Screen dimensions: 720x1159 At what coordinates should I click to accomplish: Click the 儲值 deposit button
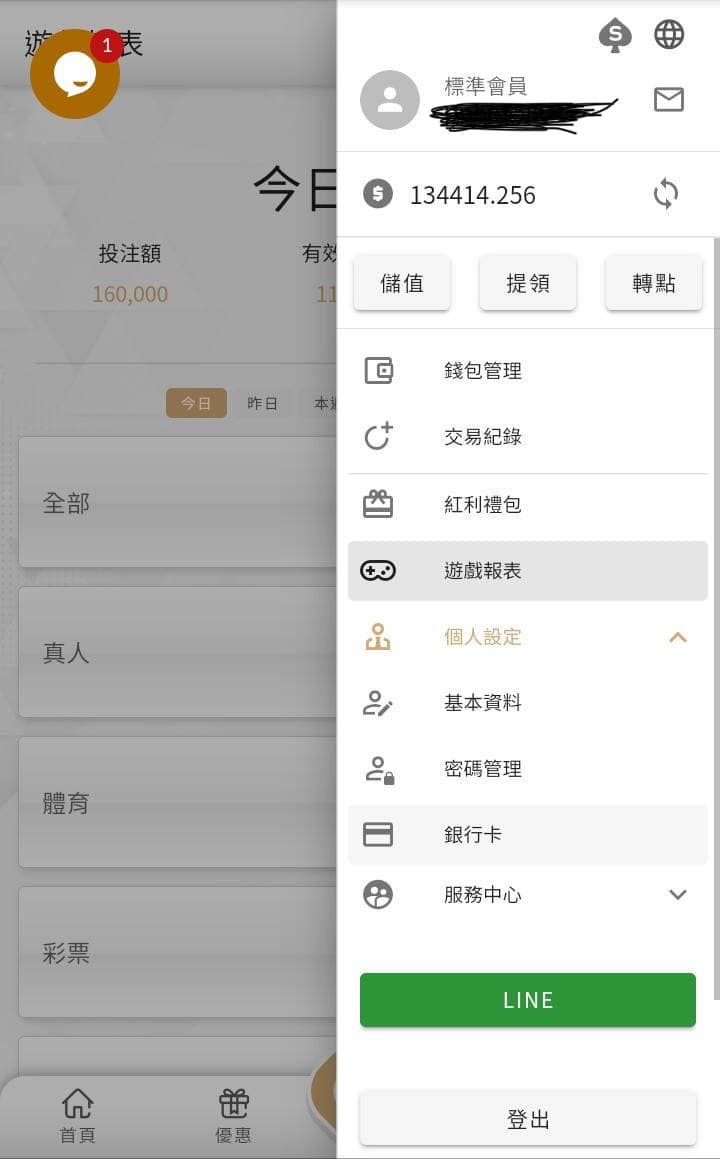402,283
